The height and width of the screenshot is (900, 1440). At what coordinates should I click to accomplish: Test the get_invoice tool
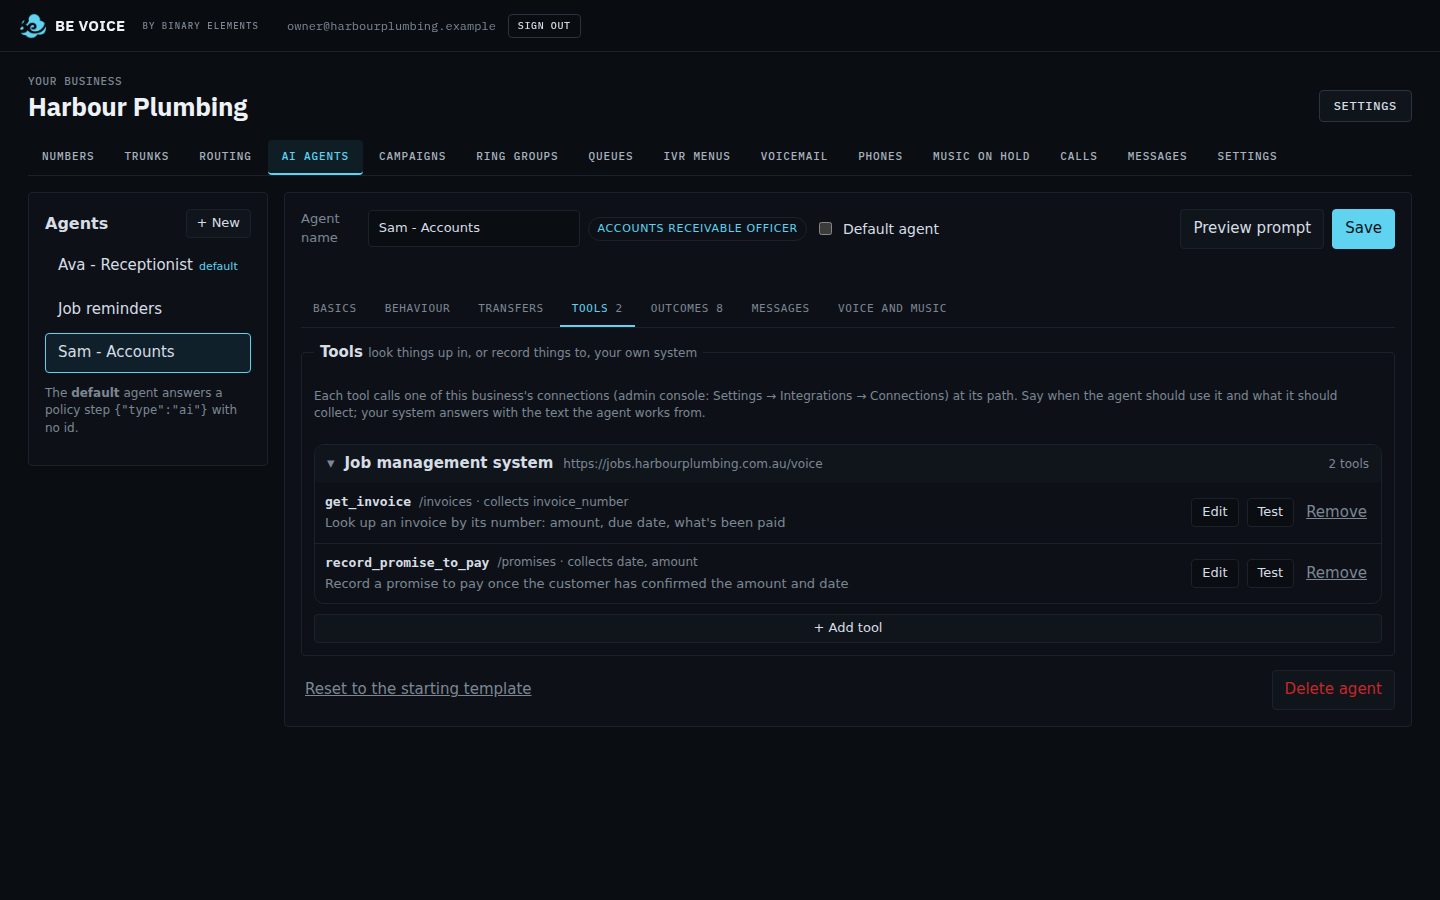pos(1270,512)
